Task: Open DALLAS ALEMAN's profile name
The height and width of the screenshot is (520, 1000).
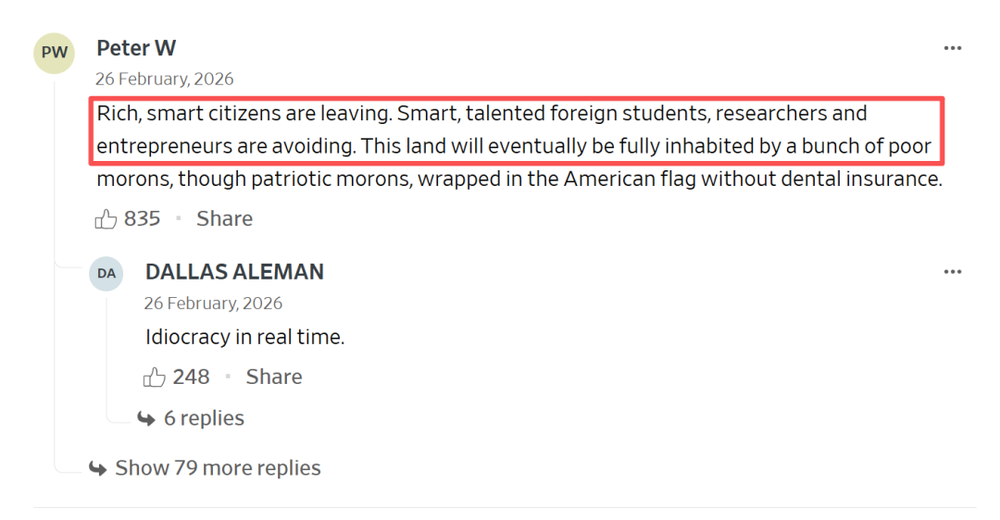Action: tap(234, 272)
